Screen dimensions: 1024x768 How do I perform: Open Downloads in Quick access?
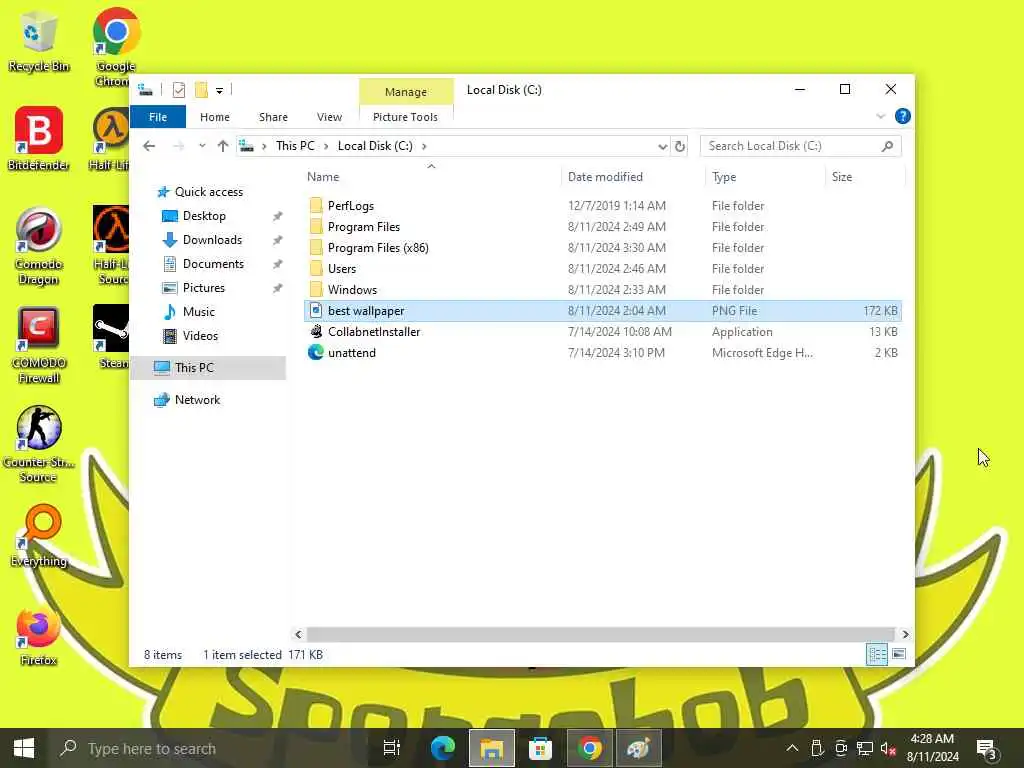pyautogui.click(x=212, y=240)
